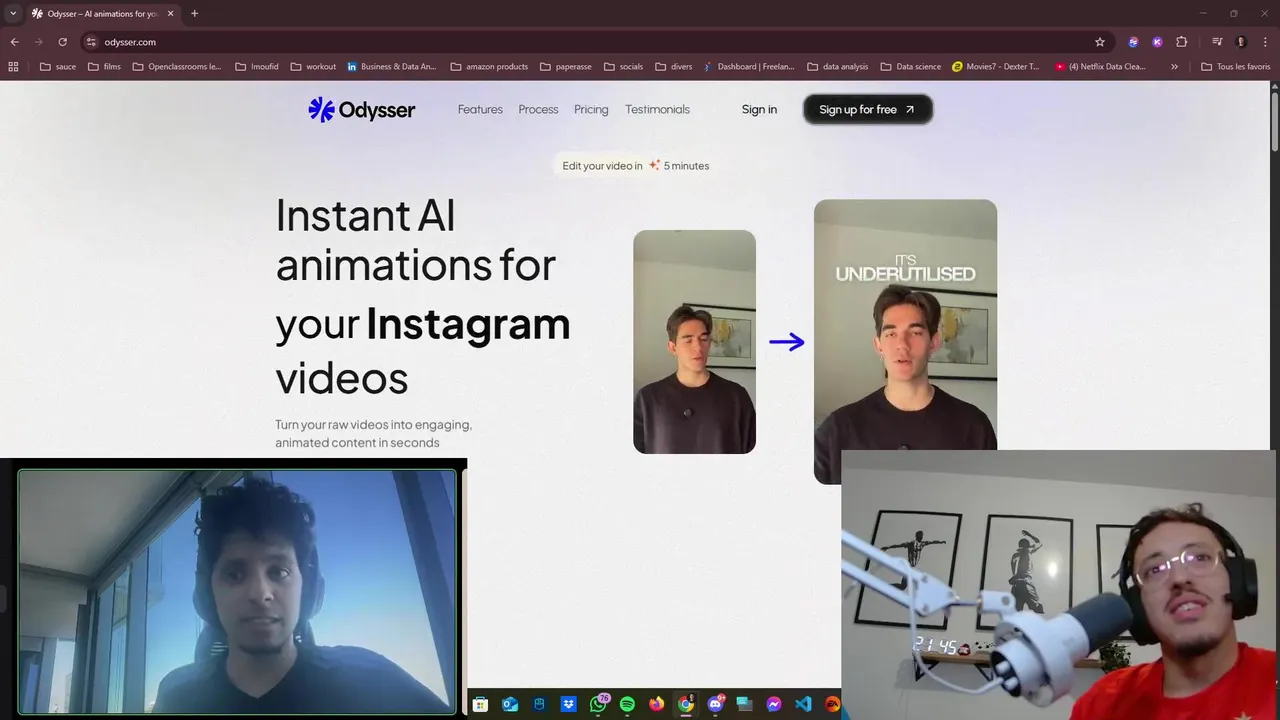1280x720 pixels.
Task: Open Outlook from the taskbar
Action: 510,704
